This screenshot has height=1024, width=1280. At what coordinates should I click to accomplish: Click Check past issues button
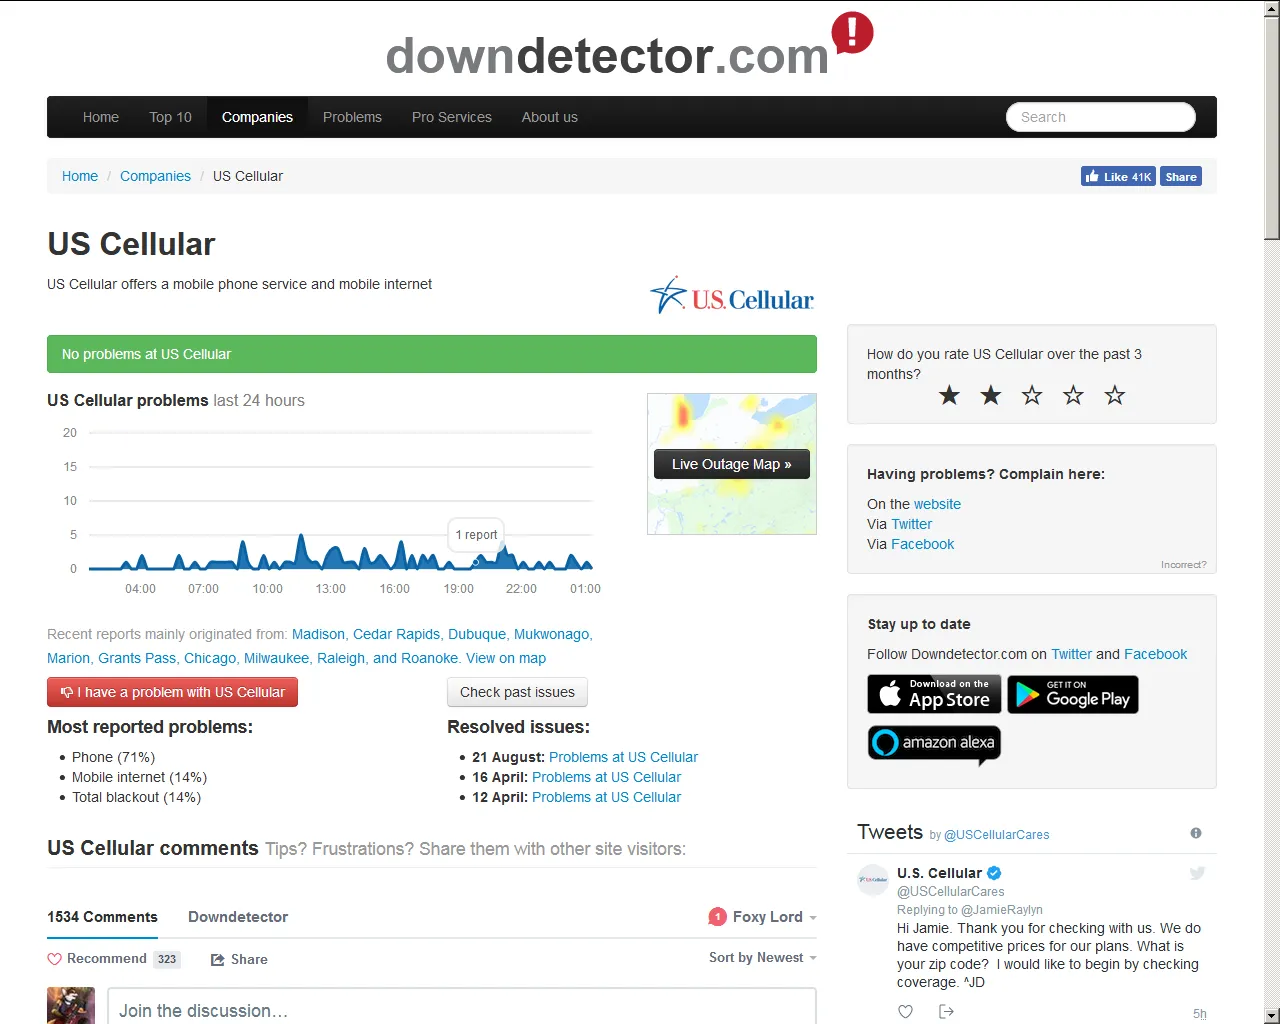click(x=517, y=692)
